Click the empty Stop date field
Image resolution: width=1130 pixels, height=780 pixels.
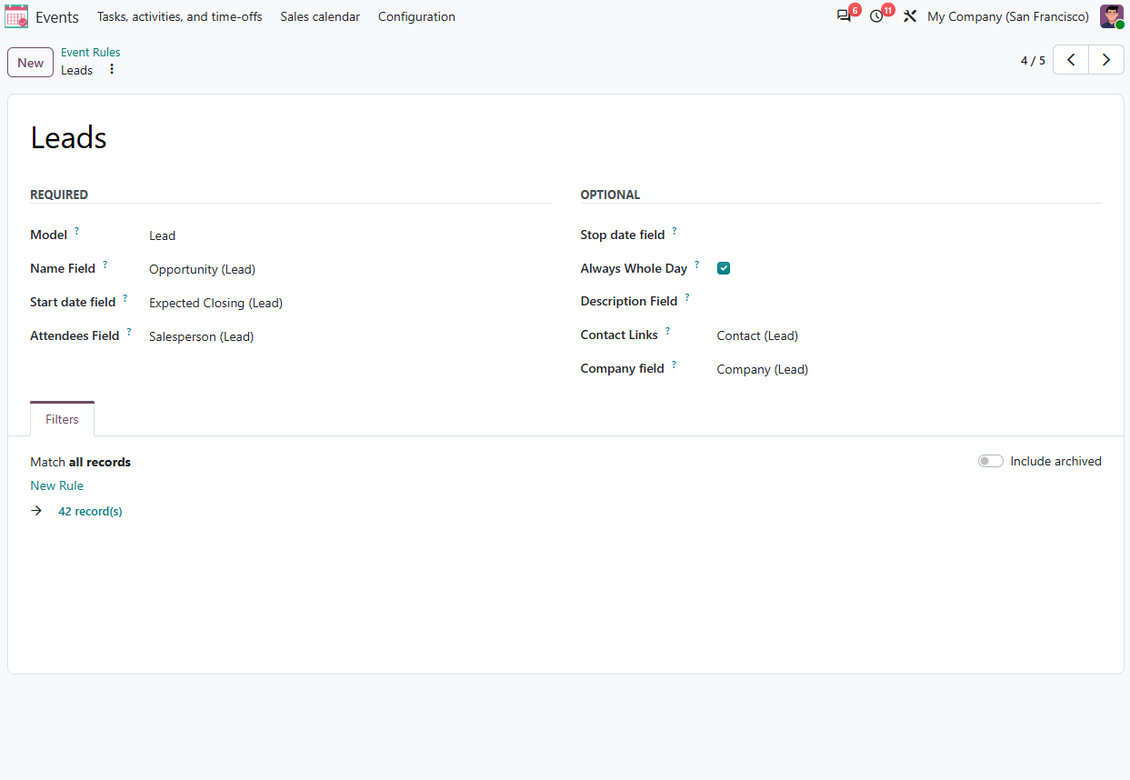908,235
